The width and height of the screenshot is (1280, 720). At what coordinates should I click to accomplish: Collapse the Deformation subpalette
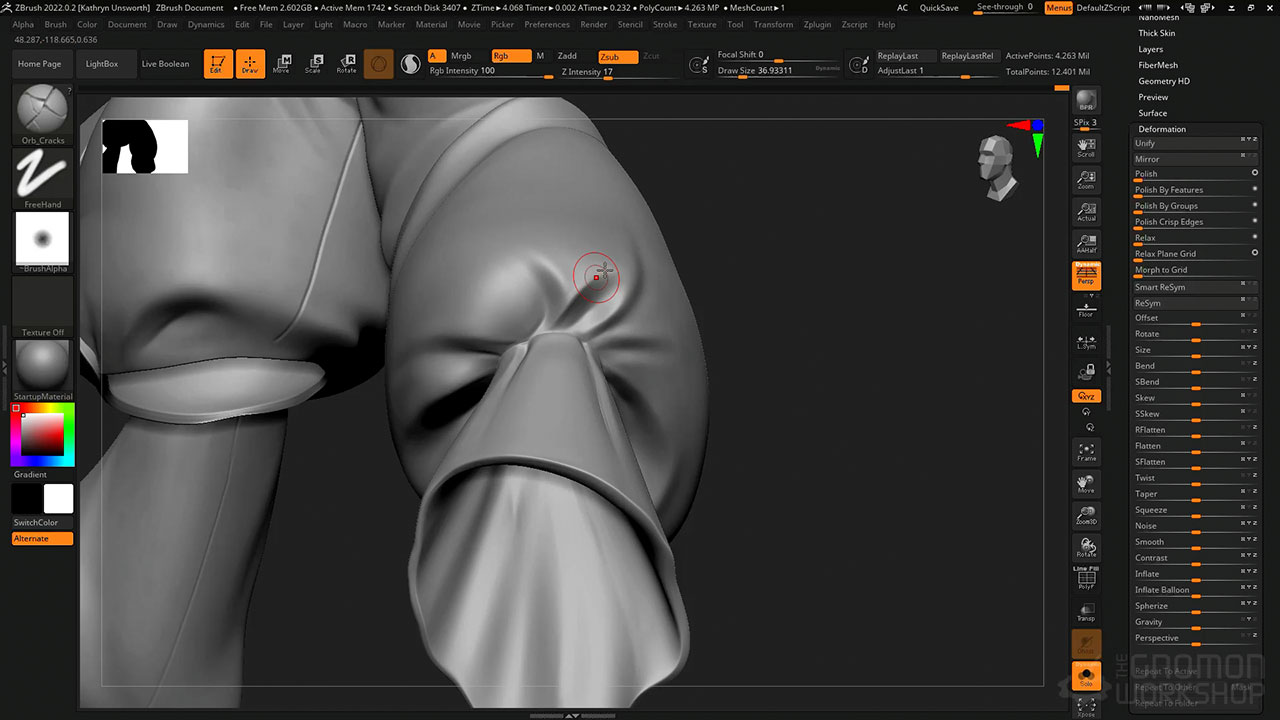[x=1161, y=129]
